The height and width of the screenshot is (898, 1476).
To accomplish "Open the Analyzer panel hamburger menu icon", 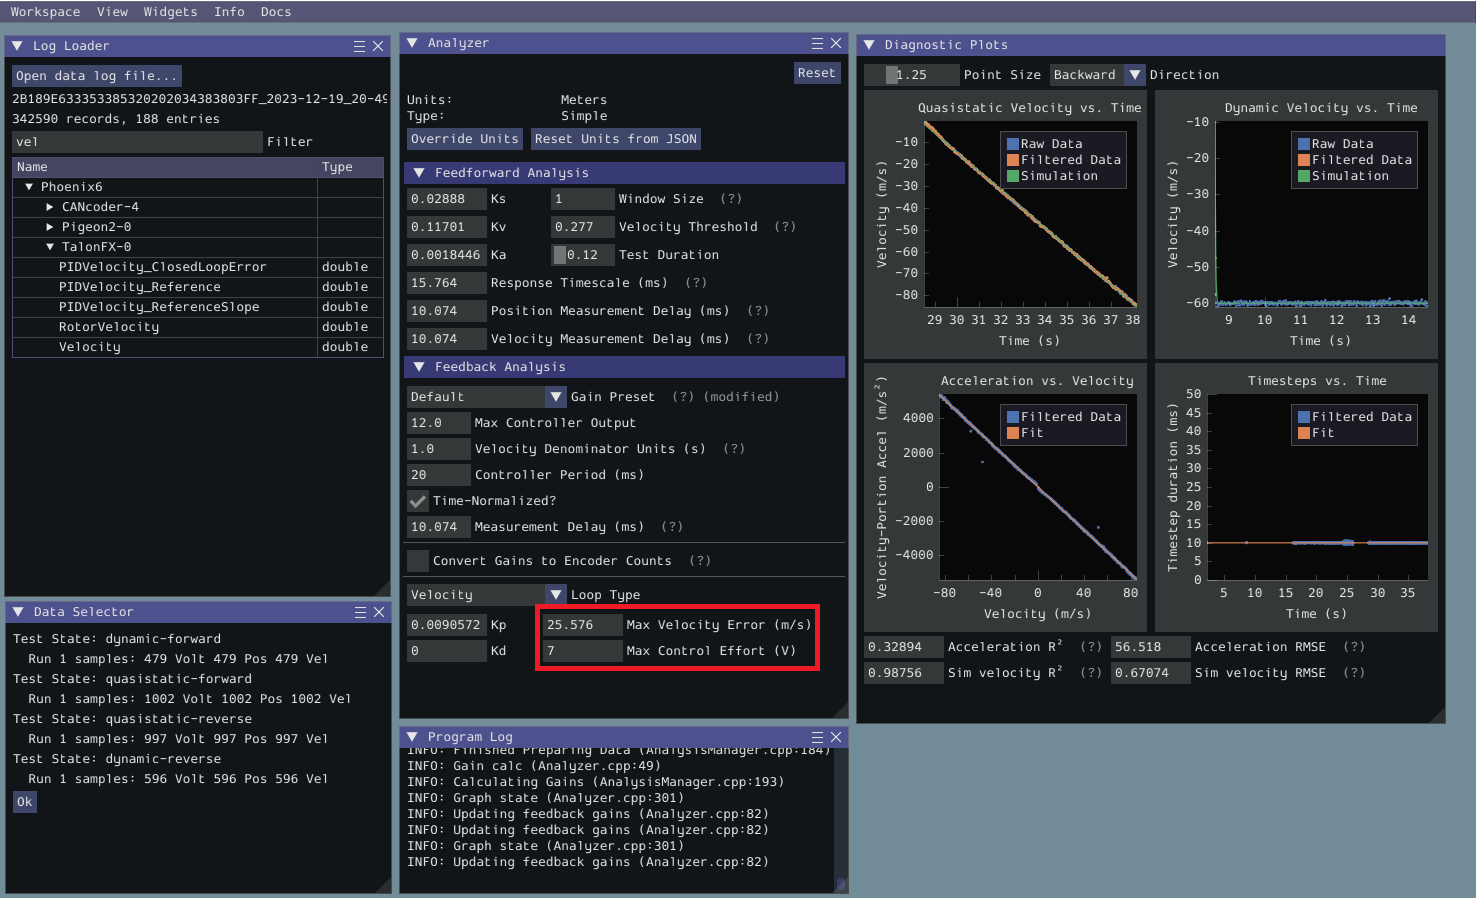I will click(817, 43).
